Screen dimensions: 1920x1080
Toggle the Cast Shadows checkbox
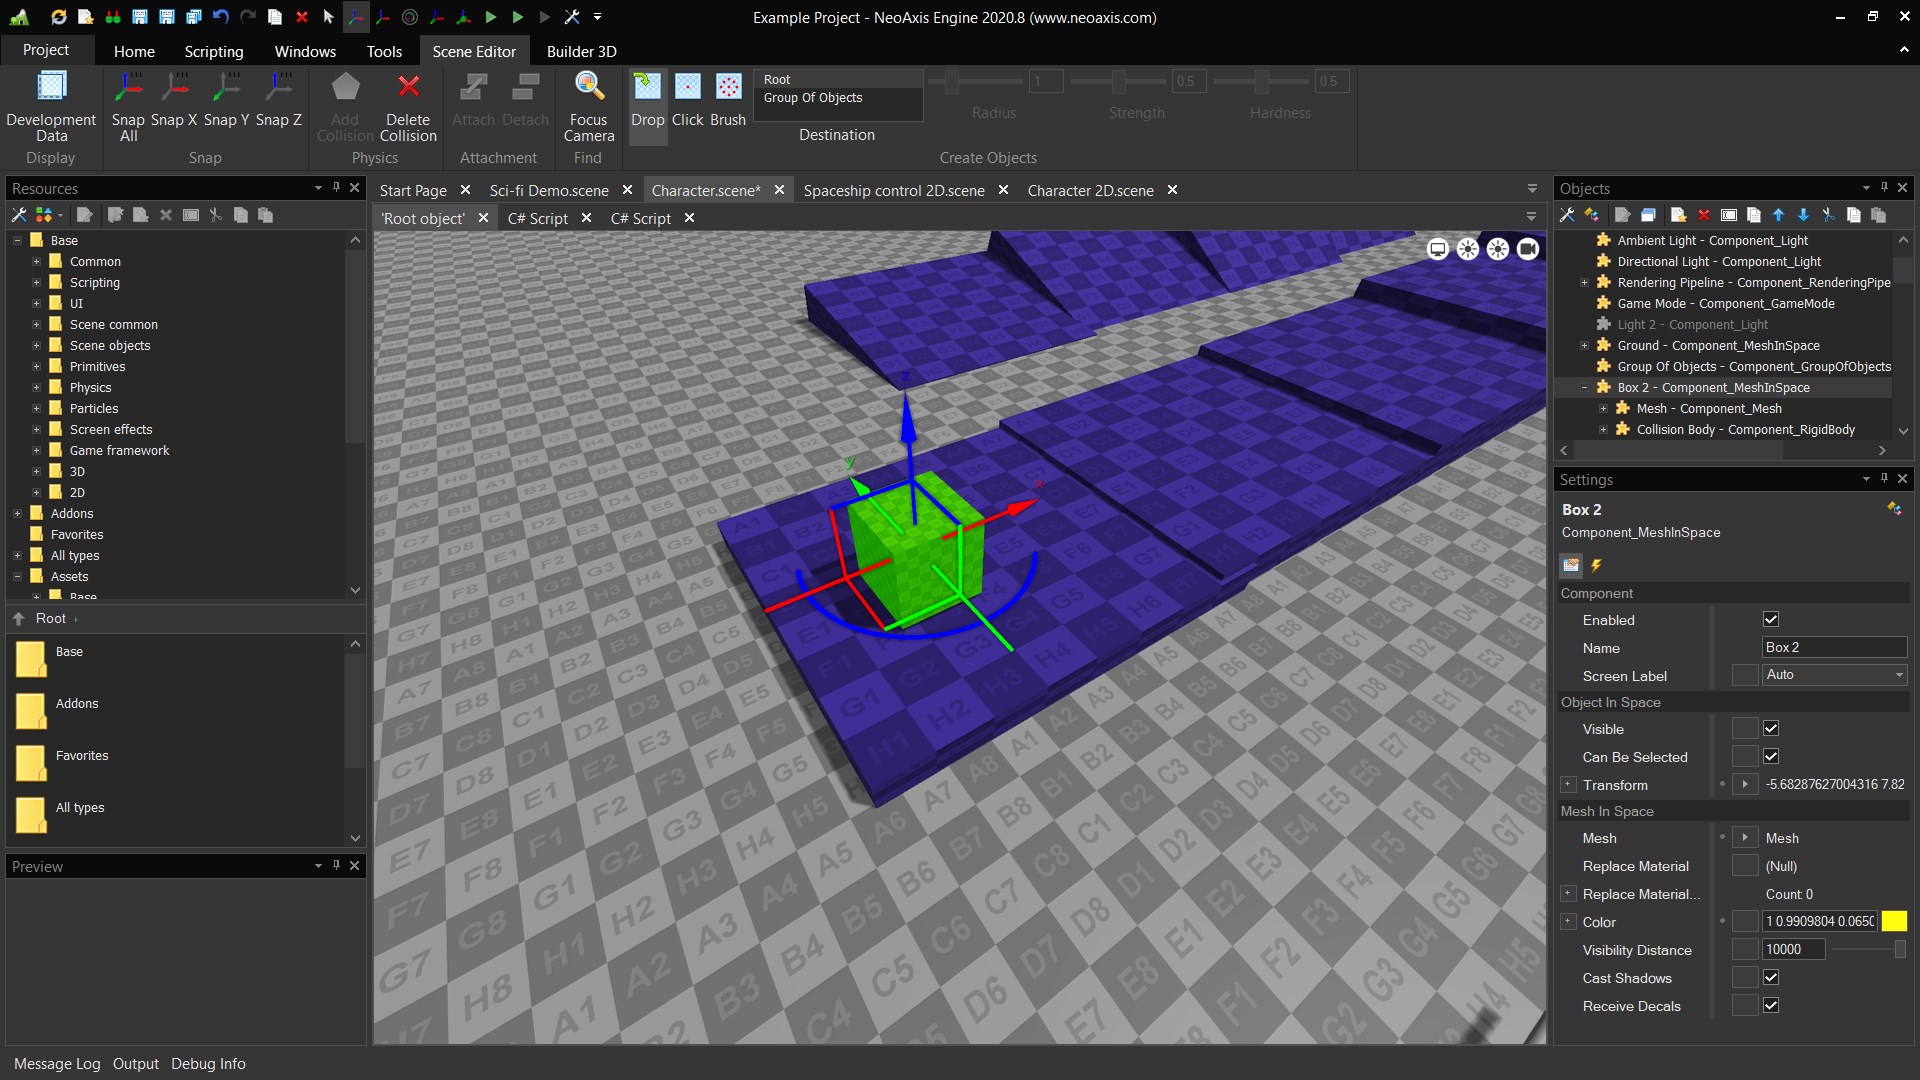tap(1771, 978)
